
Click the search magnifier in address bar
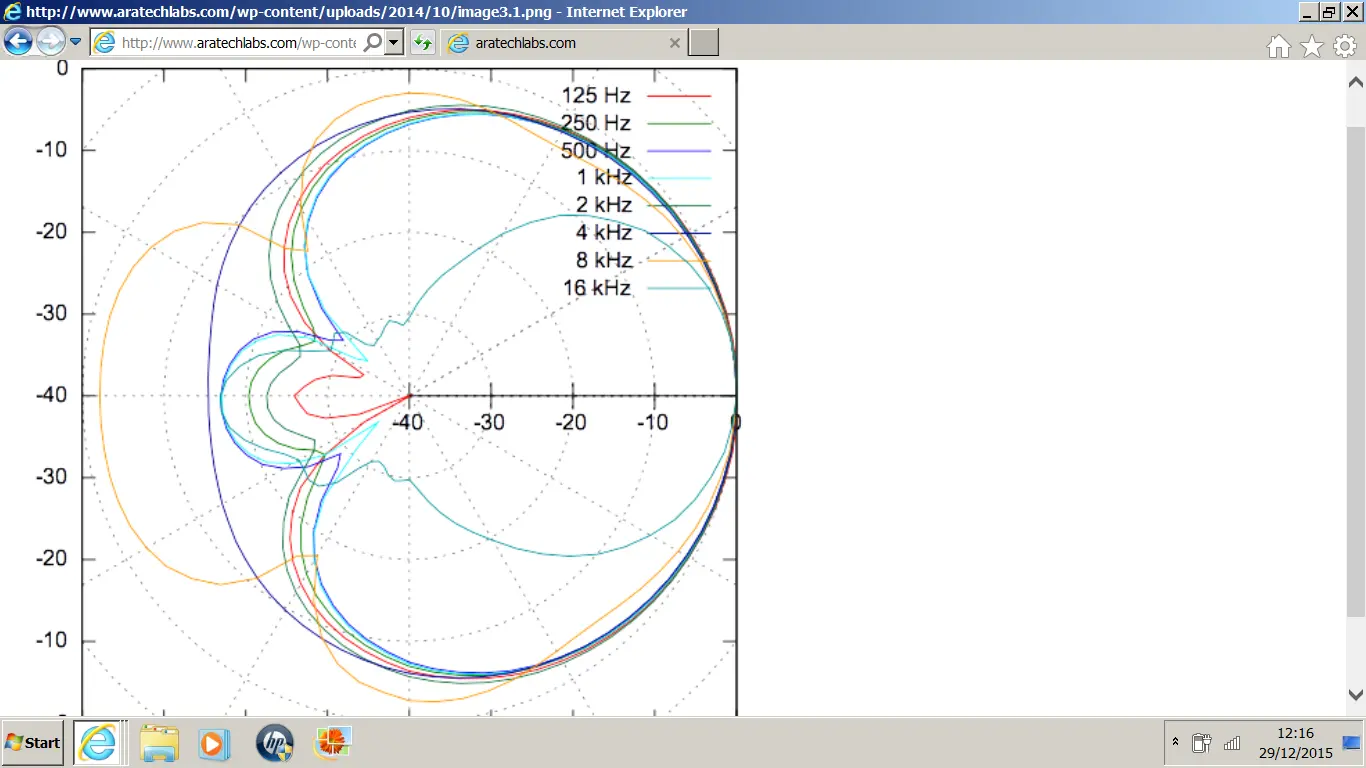pos(372,43)
